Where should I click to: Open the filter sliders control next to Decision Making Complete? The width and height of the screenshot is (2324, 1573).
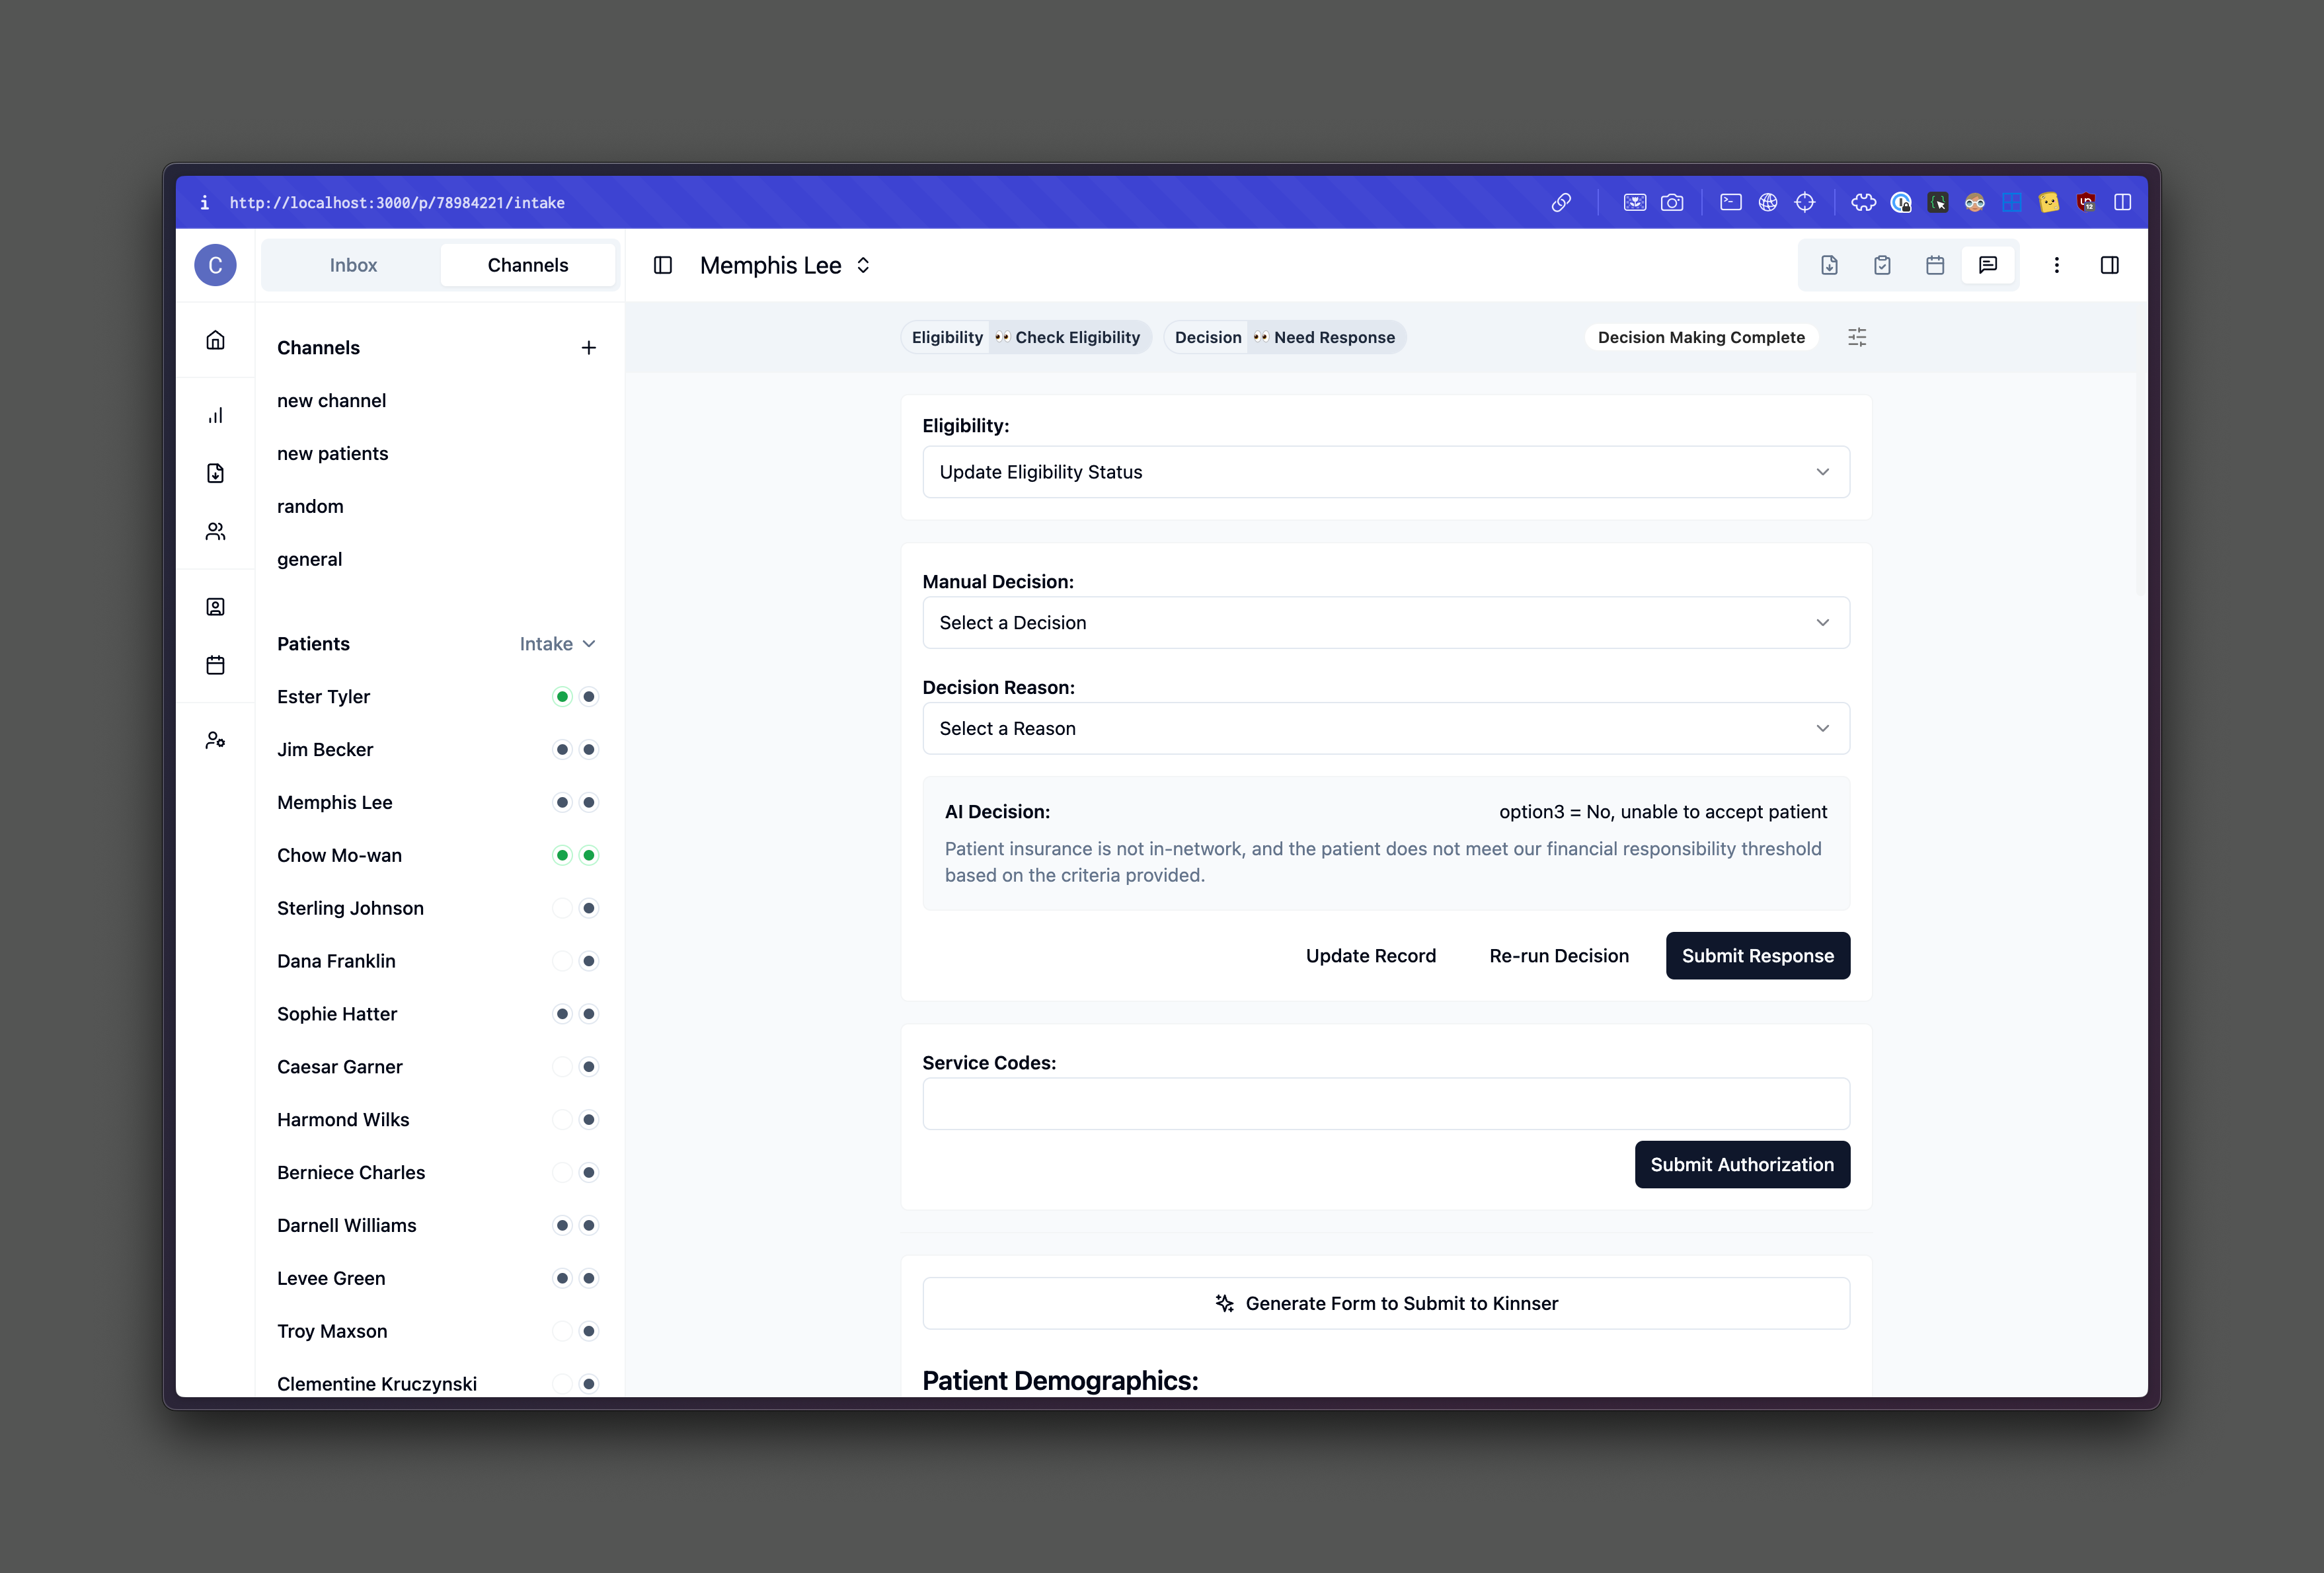[x=1857, y=337]
